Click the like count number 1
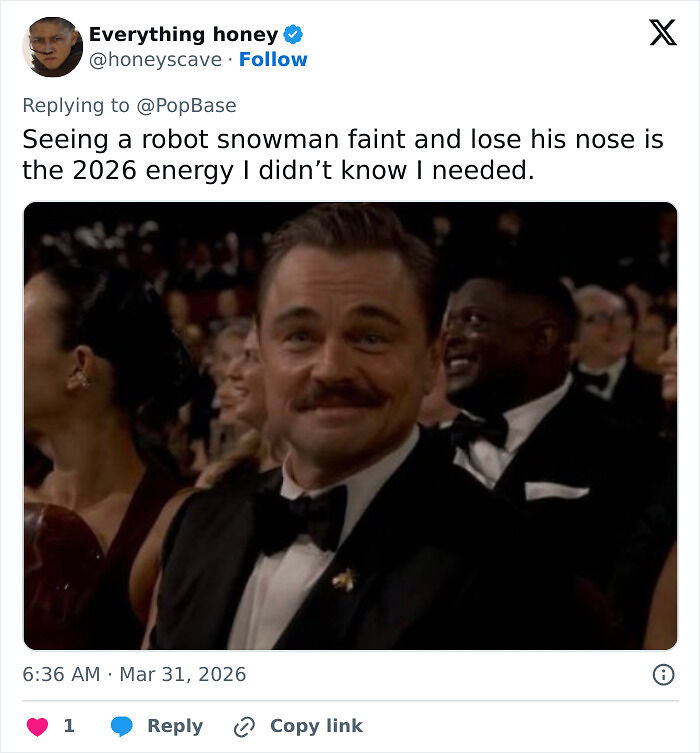This screenshot has height=753, width=700. [69, 726]
